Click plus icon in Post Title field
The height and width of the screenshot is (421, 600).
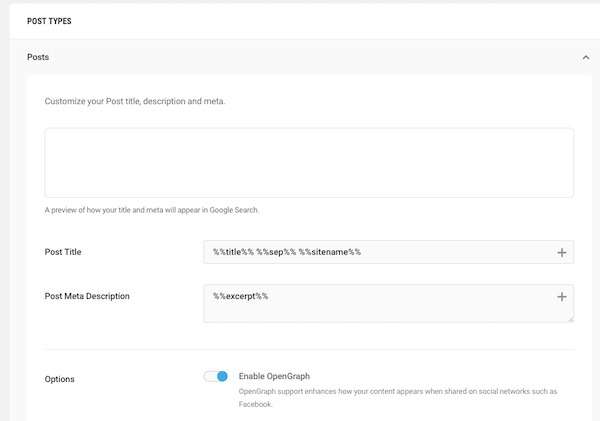pos(562,253)
